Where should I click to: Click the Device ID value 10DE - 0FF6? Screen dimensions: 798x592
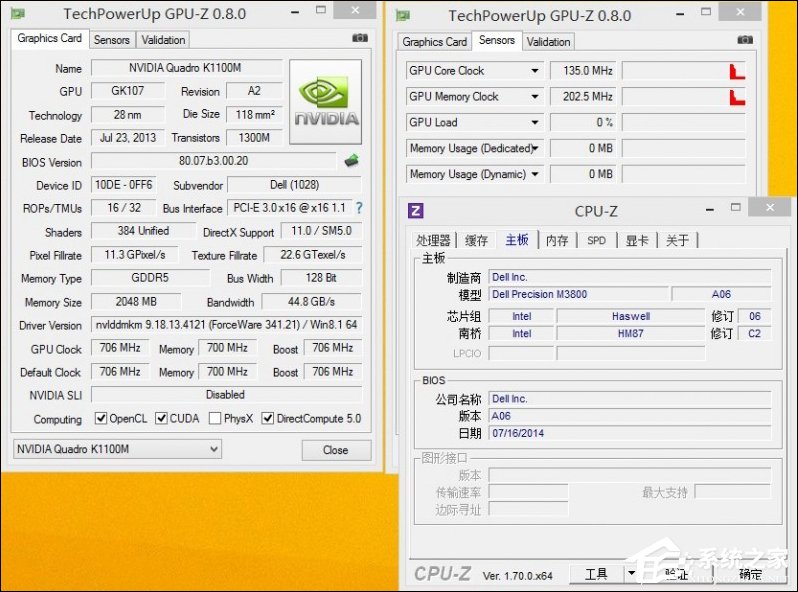pos(124,185)
